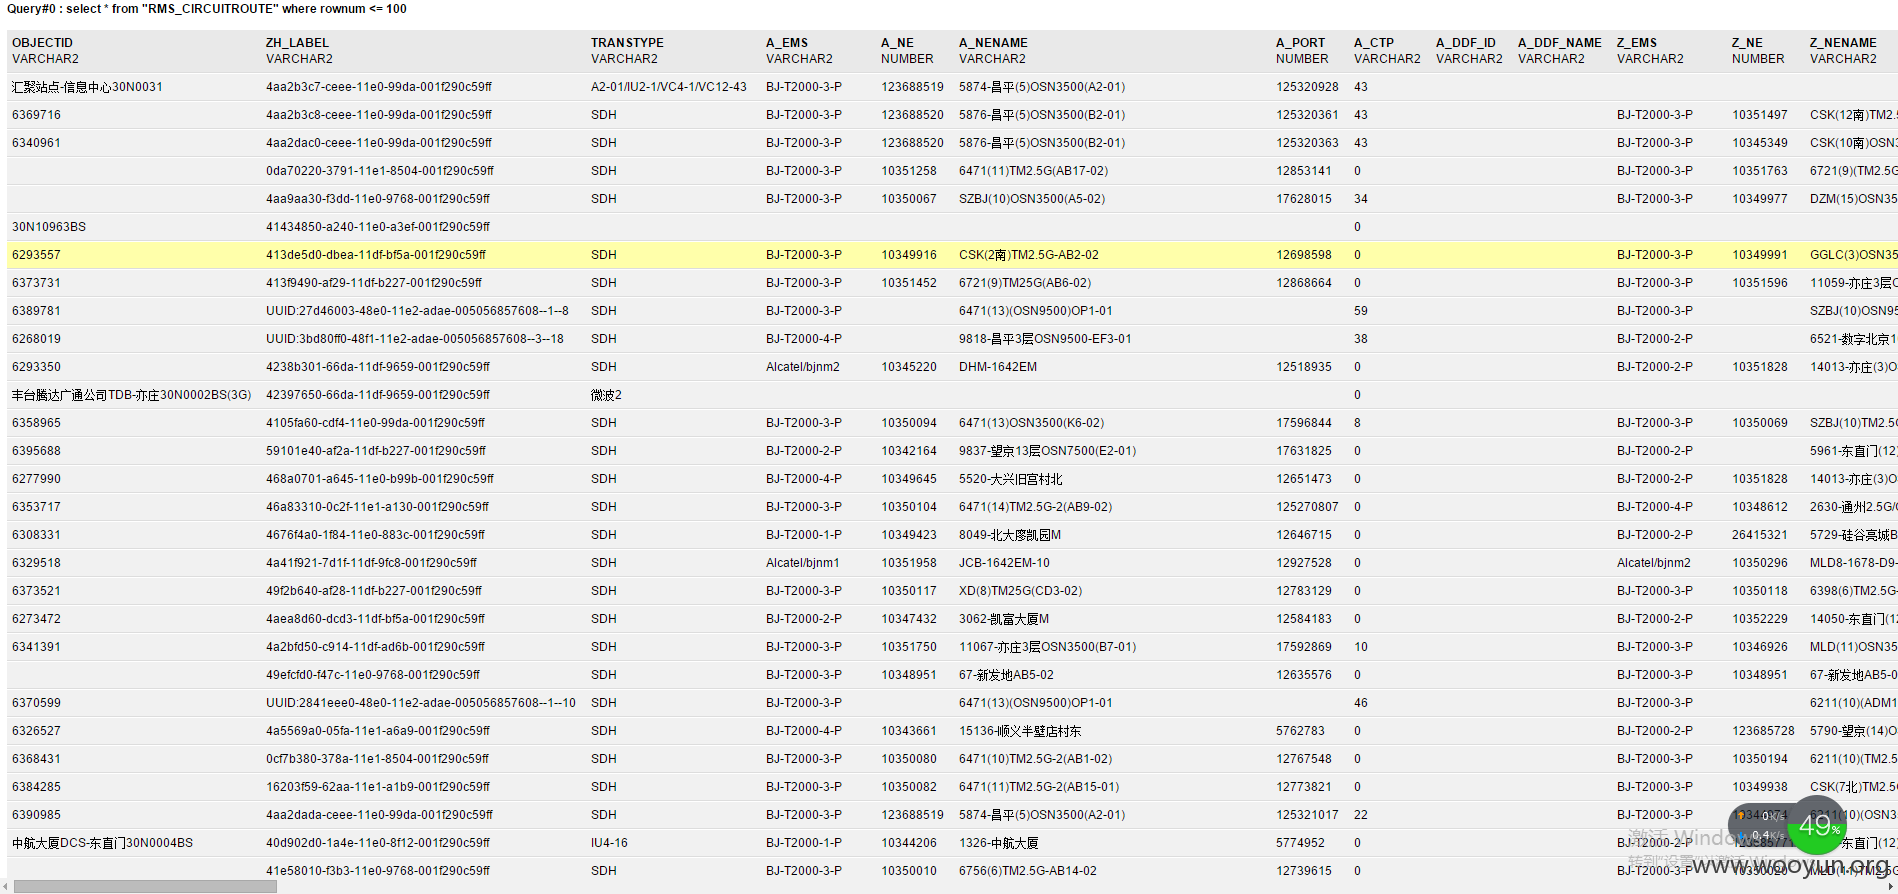This screenshot has height=894, width=1898.
Task: Click Z_NE cell 123685728
Action: pyautogui.click(x=1763, y=731)
